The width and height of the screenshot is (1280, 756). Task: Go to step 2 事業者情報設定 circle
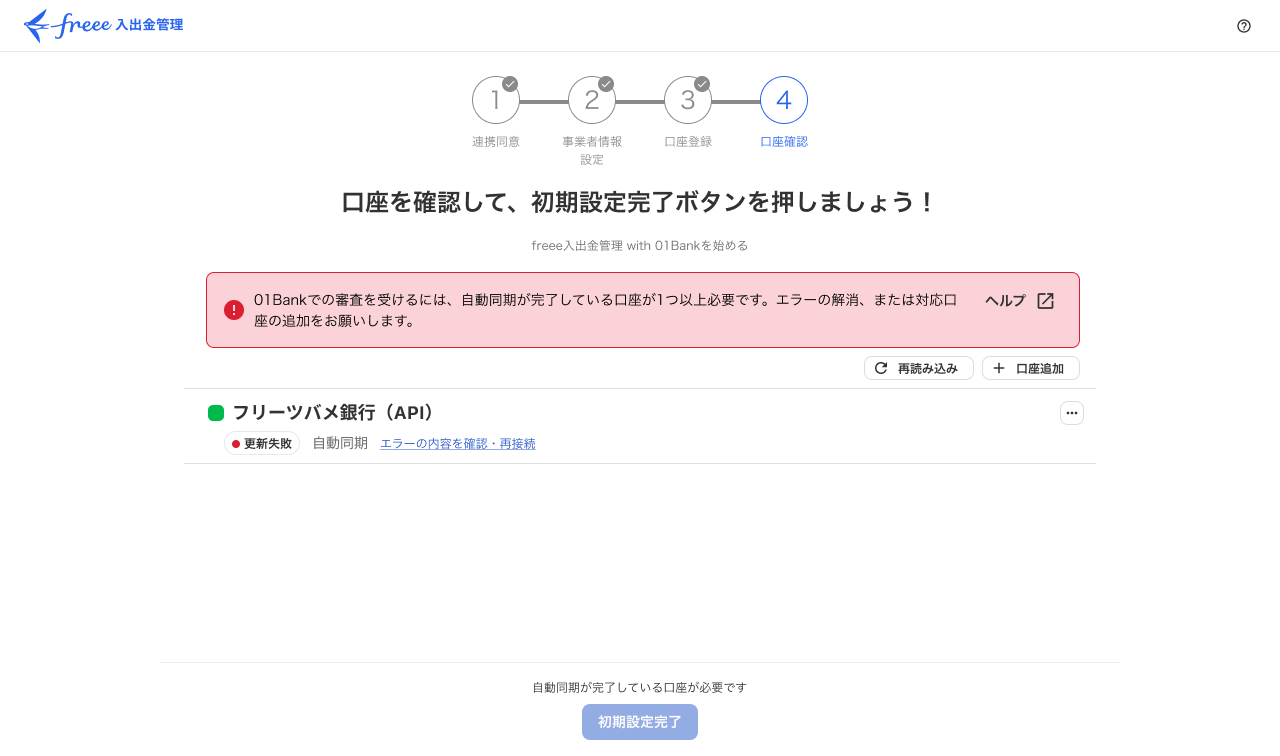(x=592, y=100)
